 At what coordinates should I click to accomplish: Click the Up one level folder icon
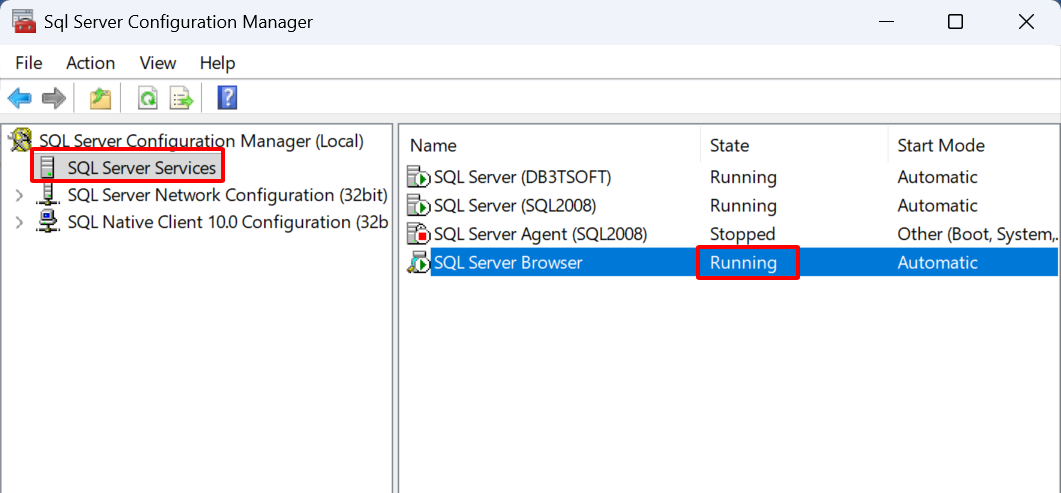tap(100, 98)
